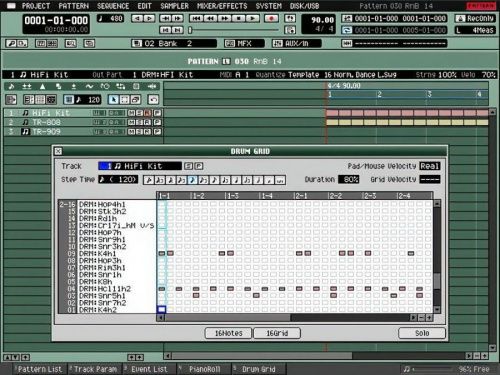Image resolution: width=500 pixels, height=375 pixels.
Task: Open the Drum Grid Track selector
Action: tap(140, 166)
